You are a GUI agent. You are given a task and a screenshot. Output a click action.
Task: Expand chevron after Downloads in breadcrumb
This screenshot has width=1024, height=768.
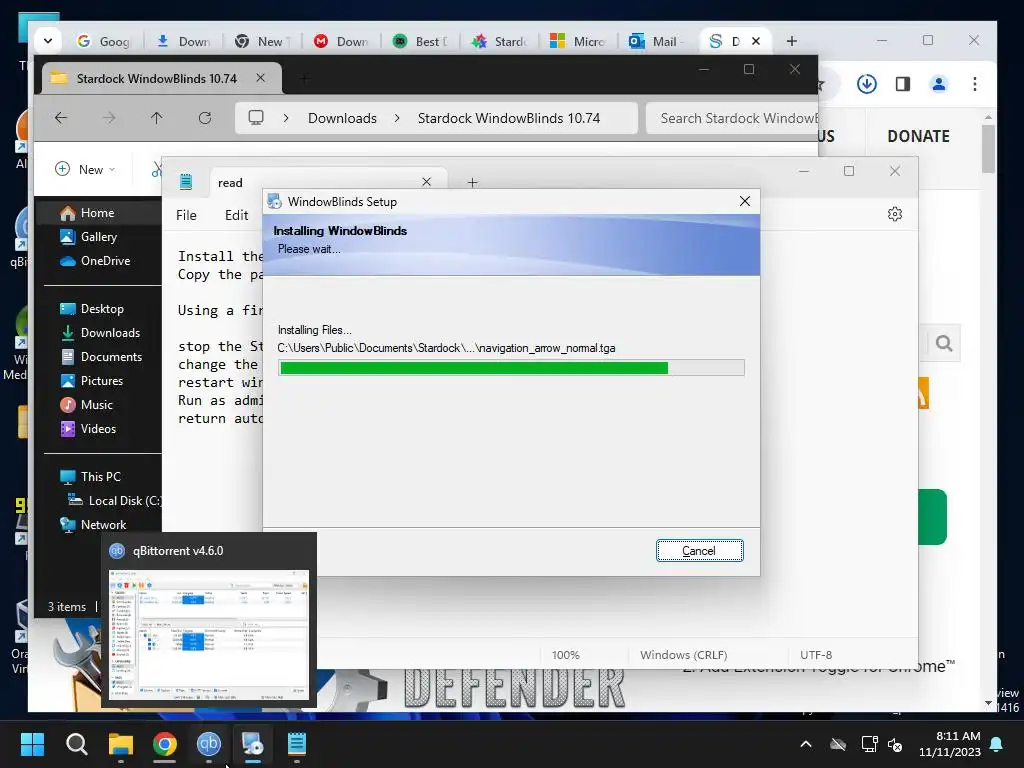pyautogui.click(x=397, y=118)
